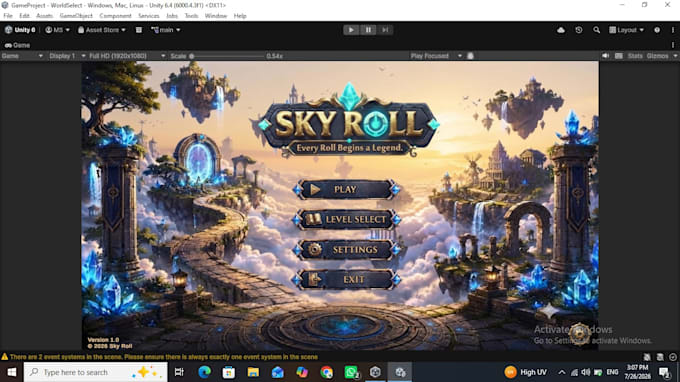The height and width of the screenshot is (382, 680).
Task: Select the Game view tab
Action: click(x=17, y=45)
